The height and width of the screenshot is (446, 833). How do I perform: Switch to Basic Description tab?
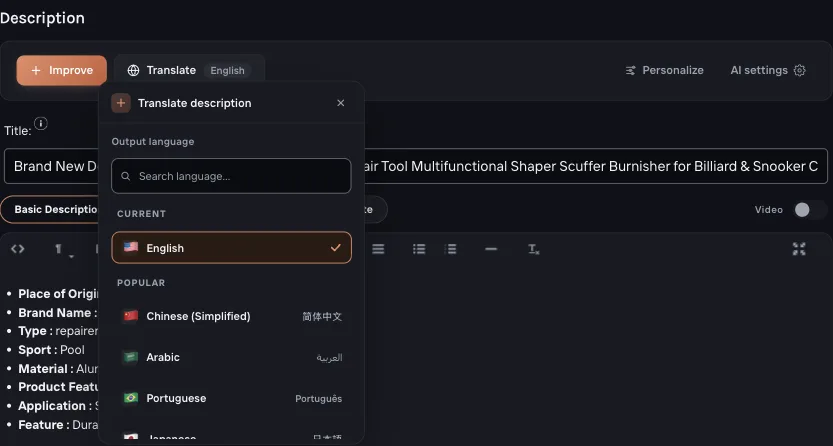click(51, 210)
